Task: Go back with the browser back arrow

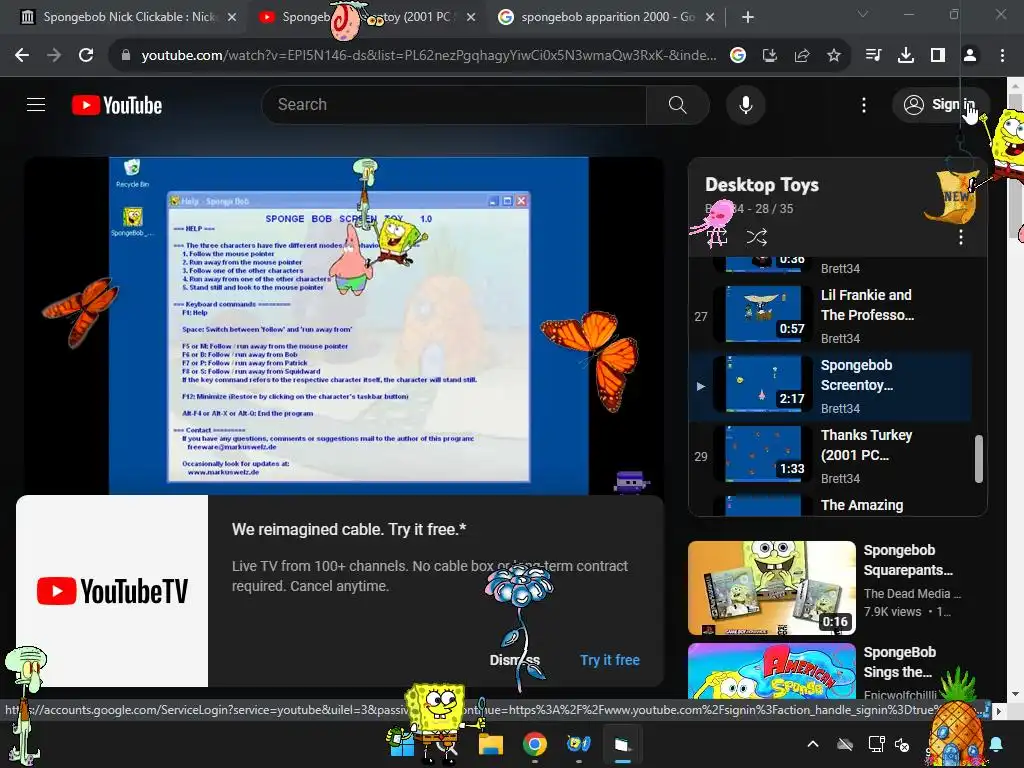Action: point(22,56)
